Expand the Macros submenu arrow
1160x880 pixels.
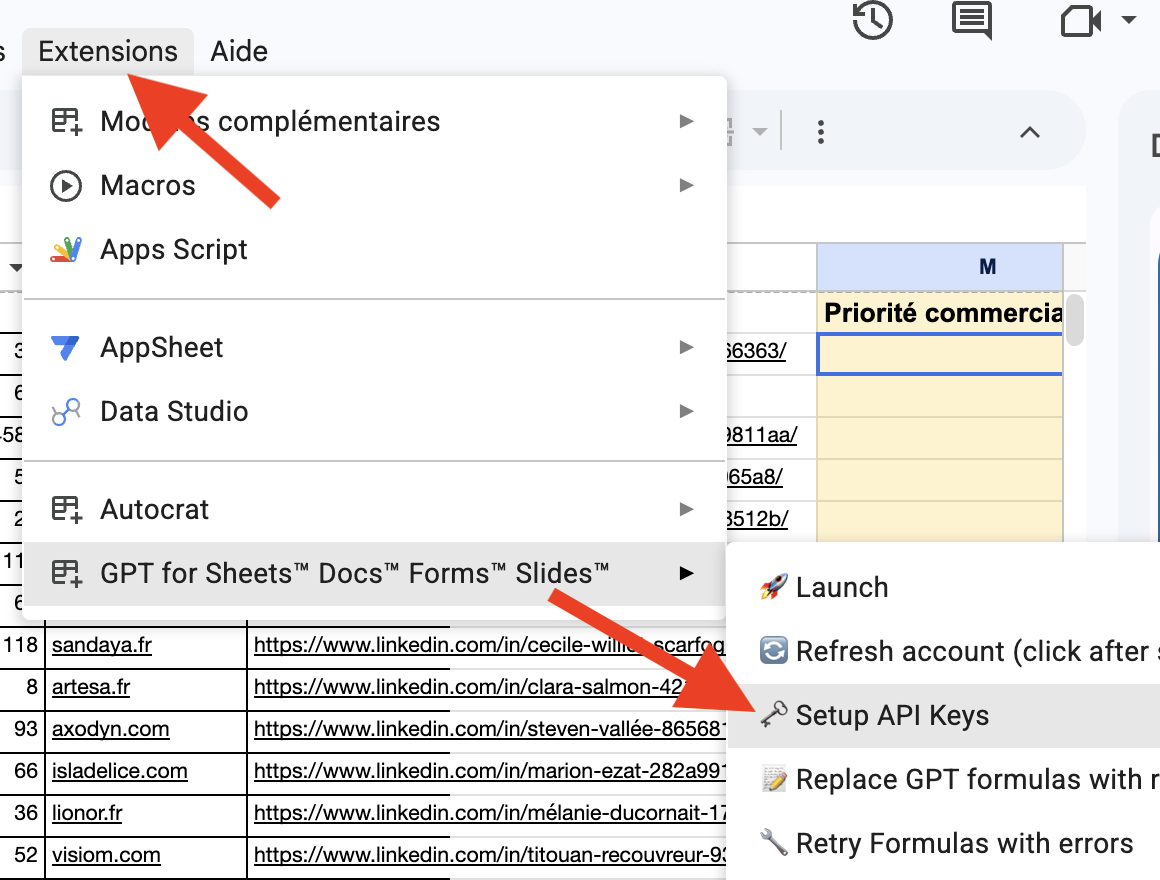click(687, 185)
